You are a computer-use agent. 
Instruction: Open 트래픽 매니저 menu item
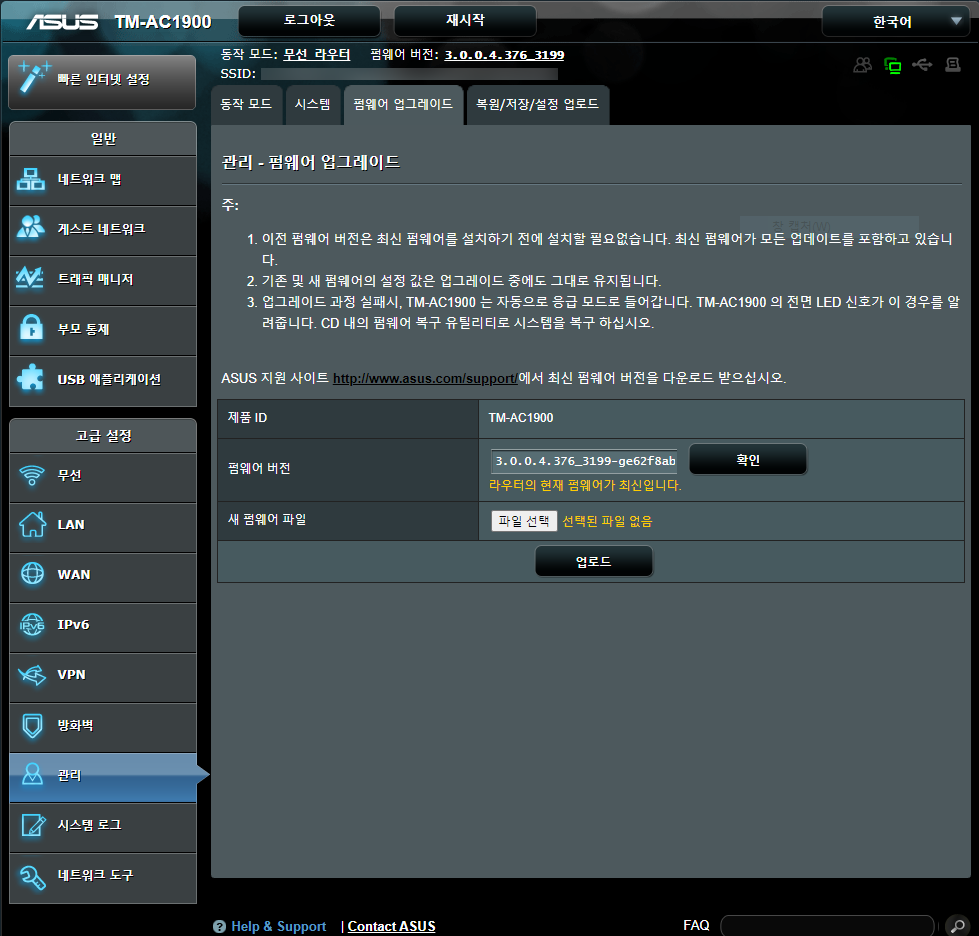click(x=103, y=280)
